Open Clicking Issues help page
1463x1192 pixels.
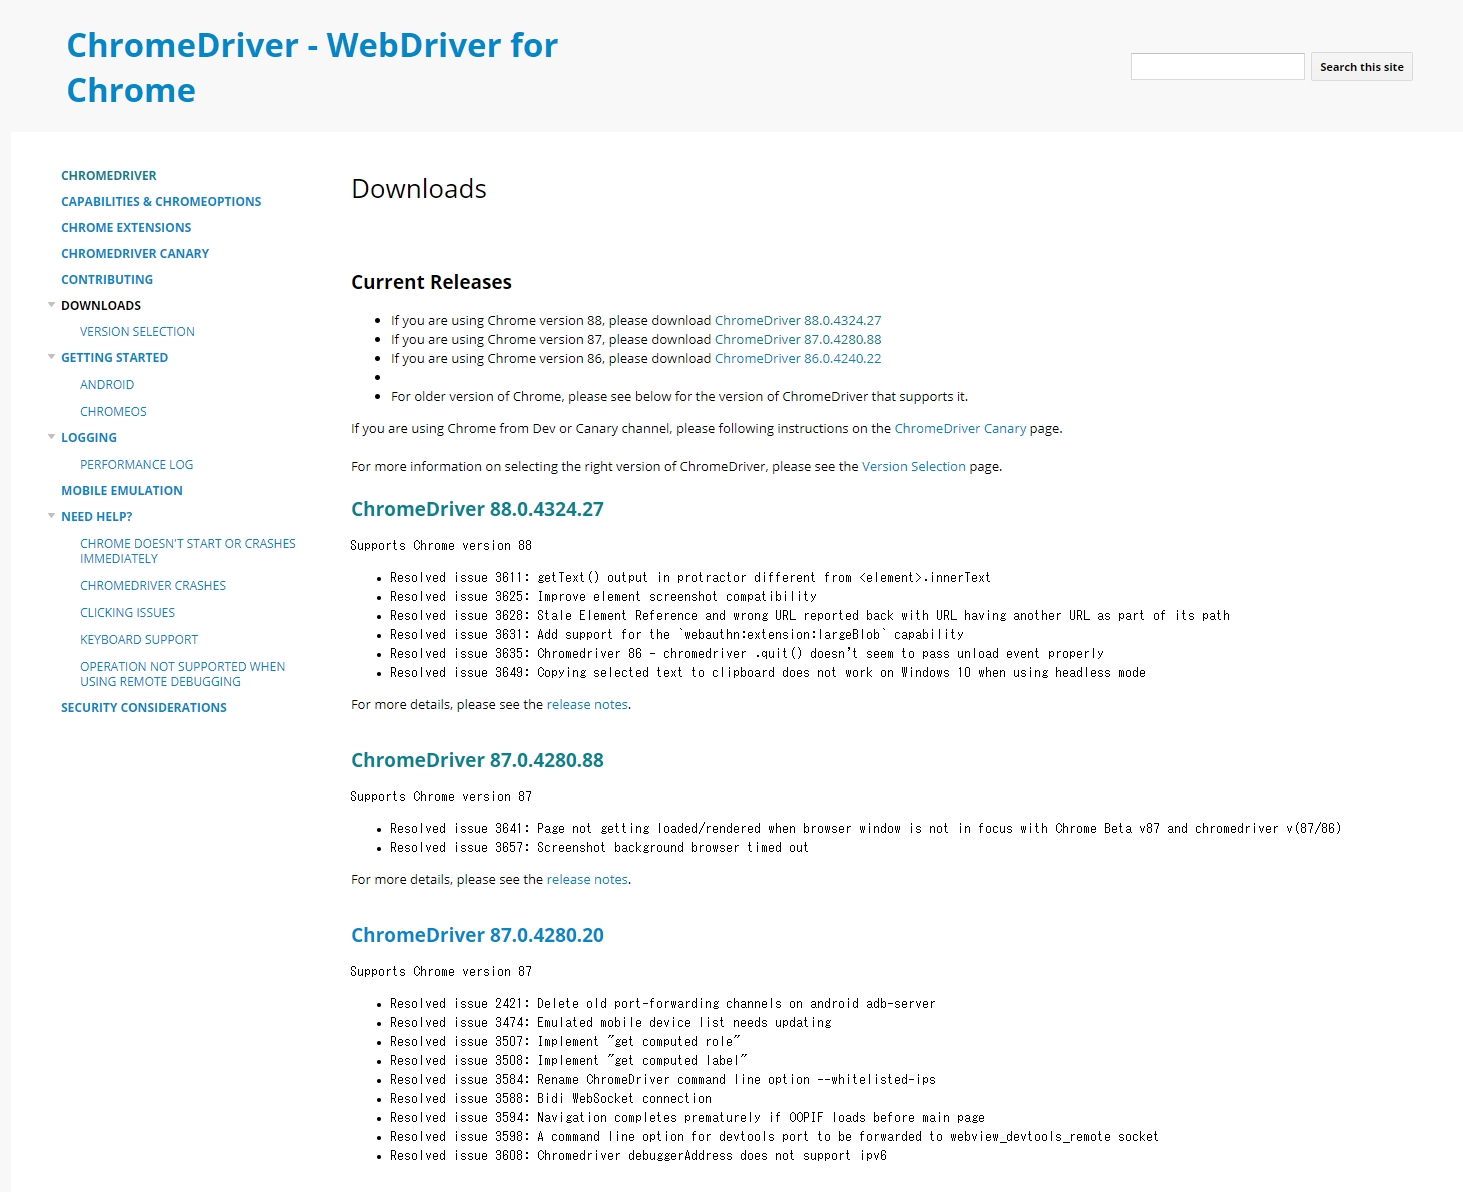tap(127, 612)
